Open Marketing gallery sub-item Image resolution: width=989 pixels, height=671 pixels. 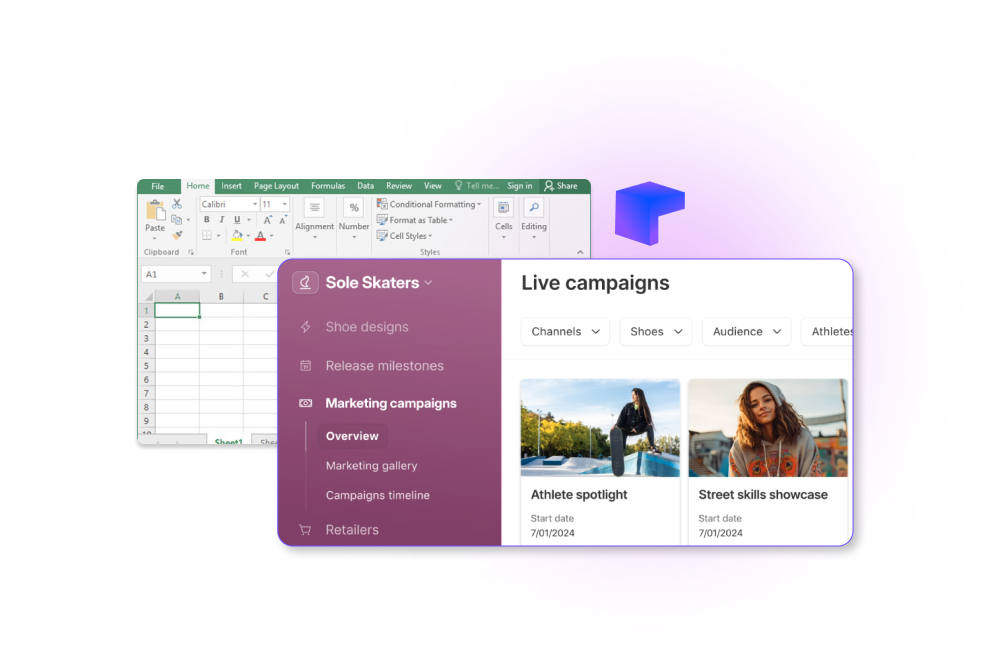372,465
